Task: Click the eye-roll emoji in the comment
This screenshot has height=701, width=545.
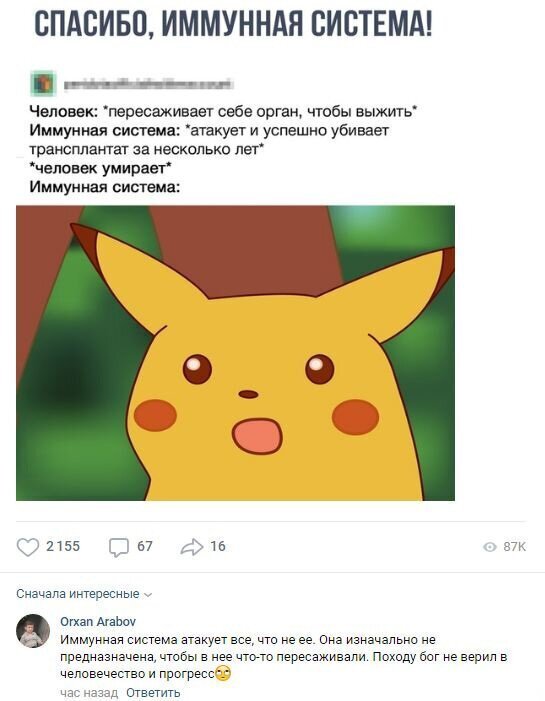Action: pyautogui.click(x=223, y=673)
